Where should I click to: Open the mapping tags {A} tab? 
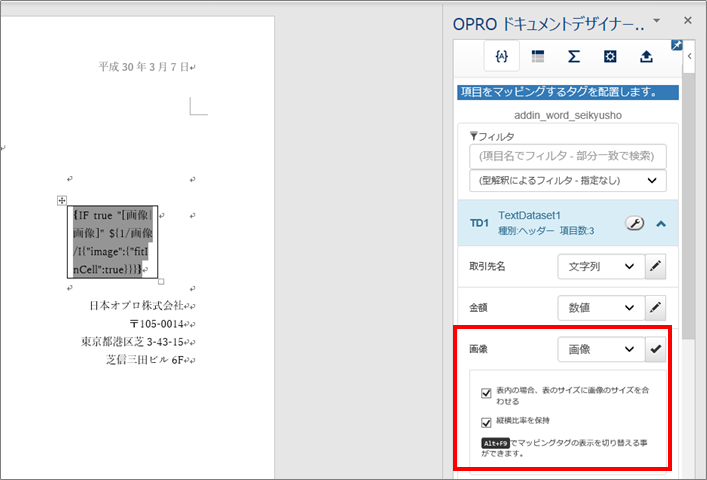click(x=502, y=57)
